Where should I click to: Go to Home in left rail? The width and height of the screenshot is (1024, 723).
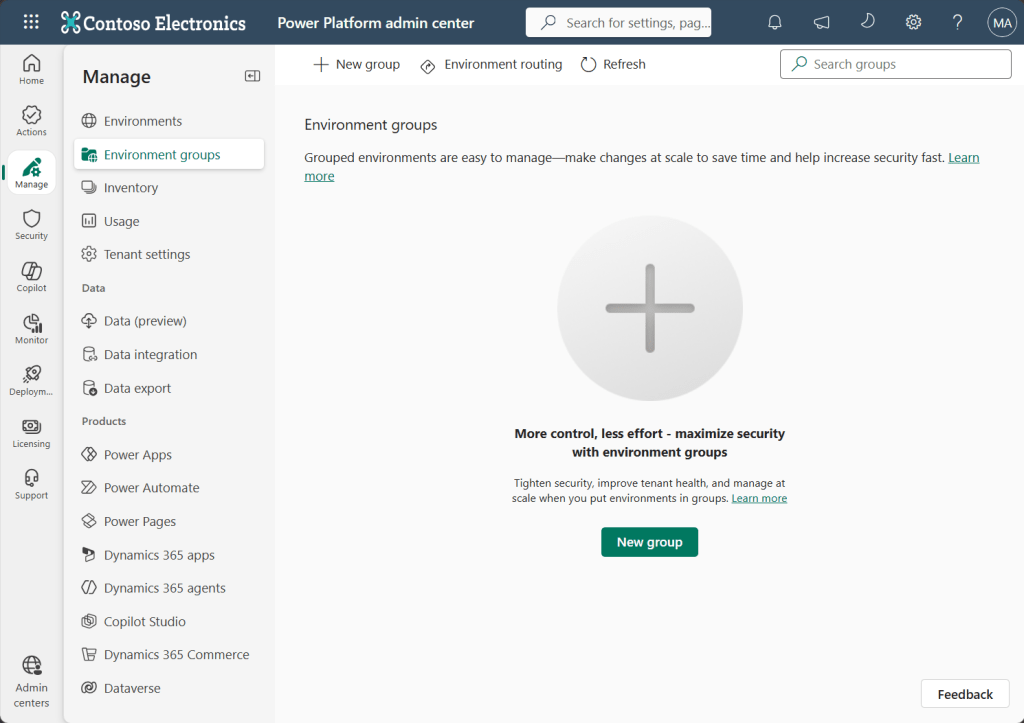click(31, 69)
